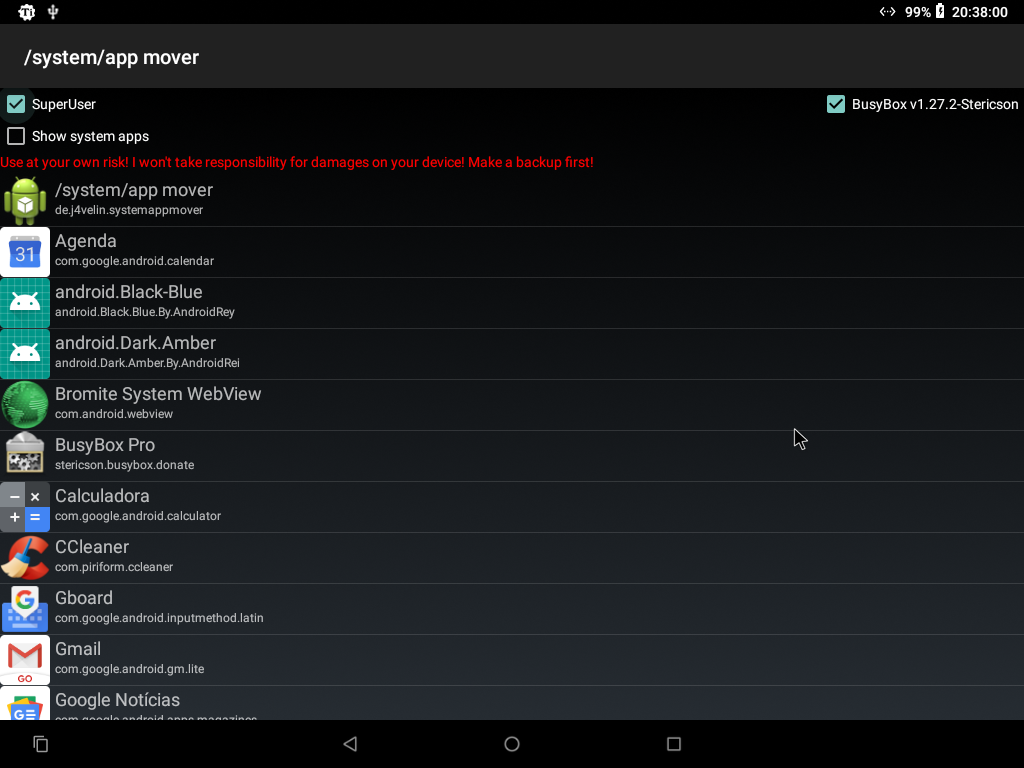Tap the Android back navigation button

pos(350,744)
